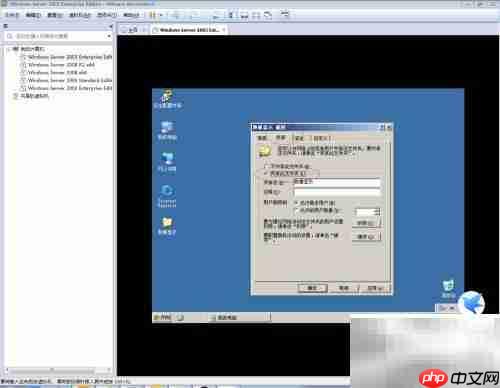Click the user count spinner arrows
Viewport: 500px width, 388px height.
(378, 212)
